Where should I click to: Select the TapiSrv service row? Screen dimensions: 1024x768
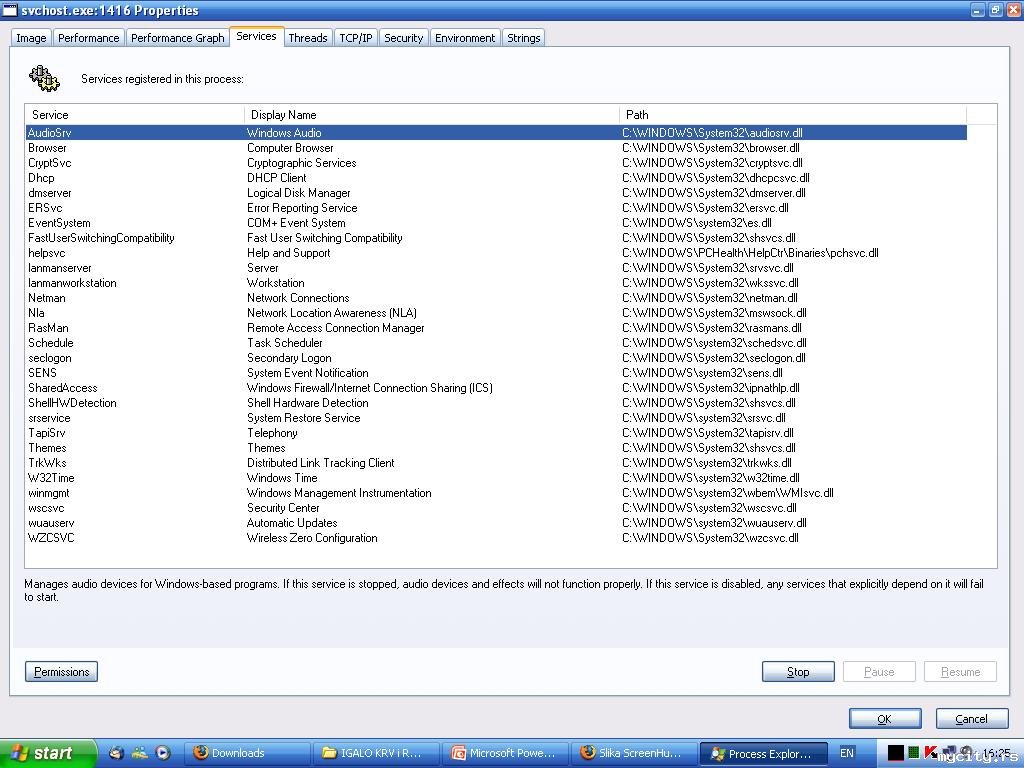pos(496,433)
